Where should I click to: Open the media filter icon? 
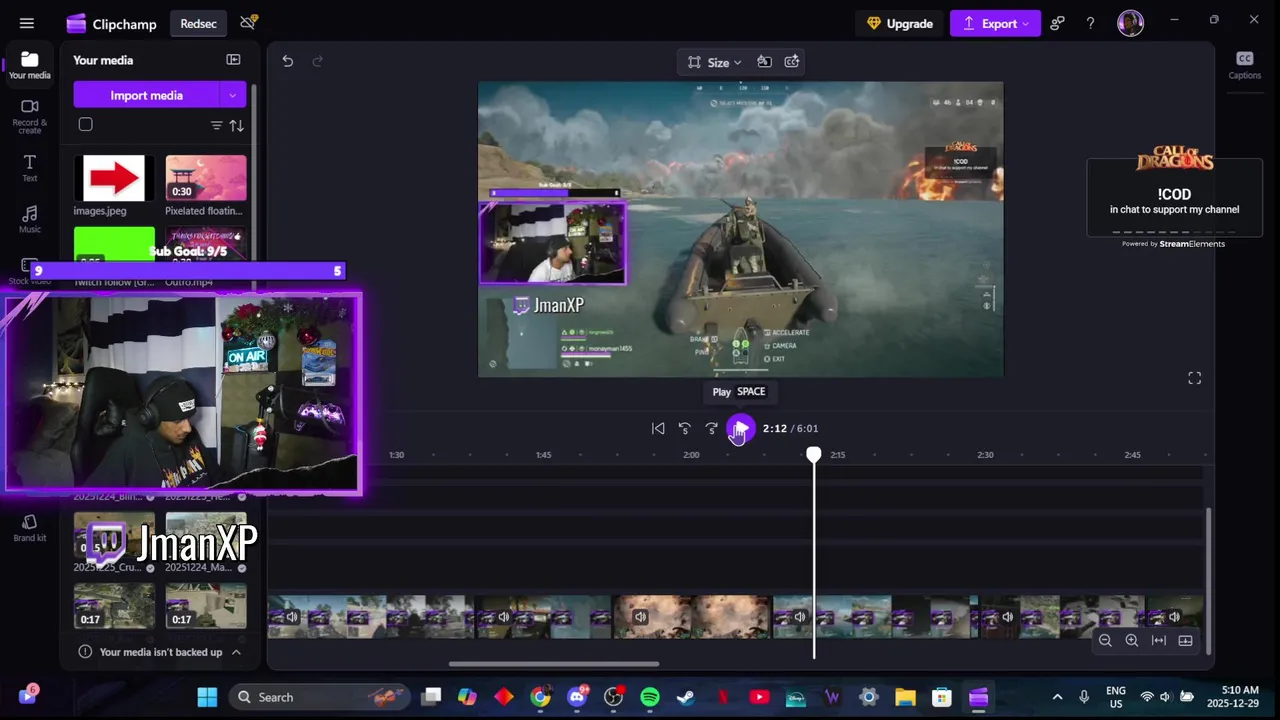click(216, 125)
